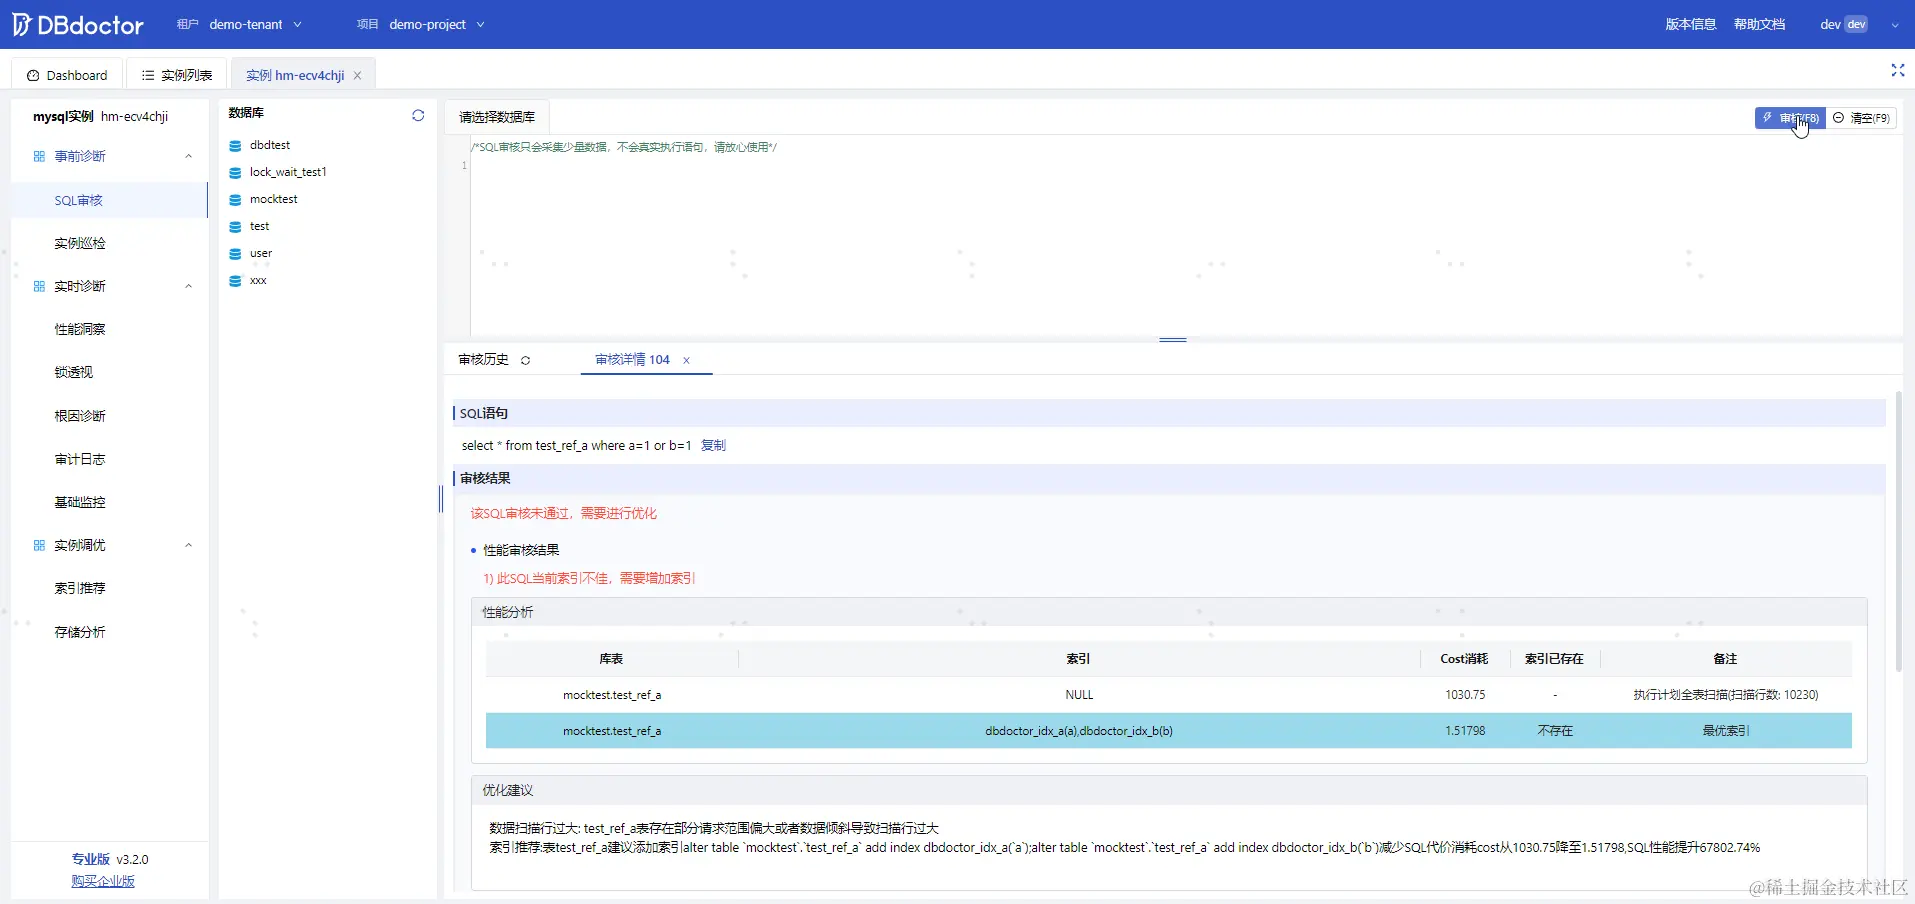Open 版本信息 in the header

pyautogui.click(x=1690, y=24)
